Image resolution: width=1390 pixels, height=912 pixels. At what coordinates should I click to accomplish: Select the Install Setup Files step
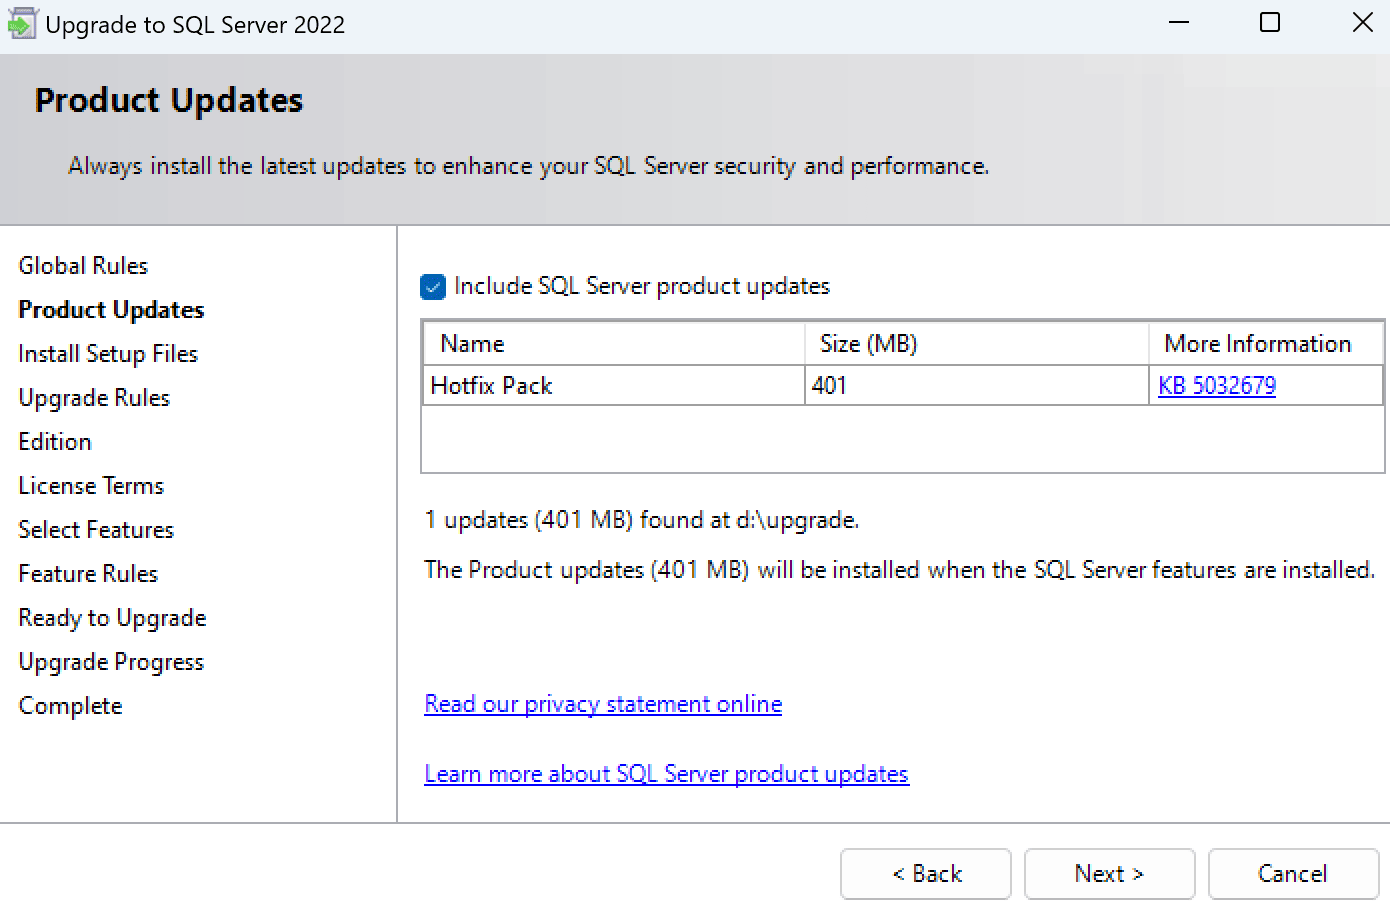[108, 354]
